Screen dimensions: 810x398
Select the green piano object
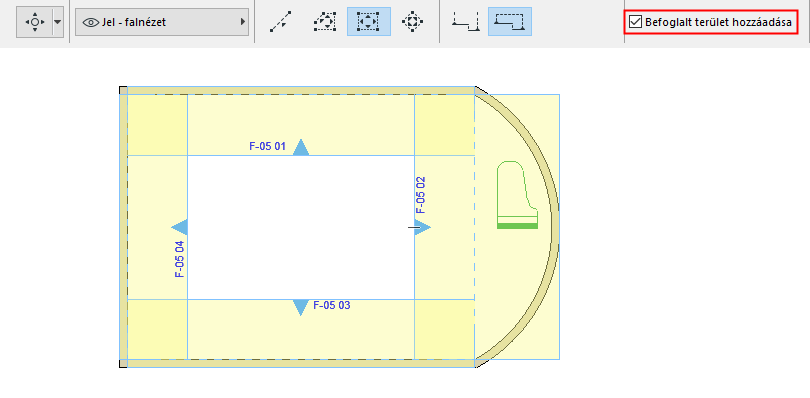[517, 195]
